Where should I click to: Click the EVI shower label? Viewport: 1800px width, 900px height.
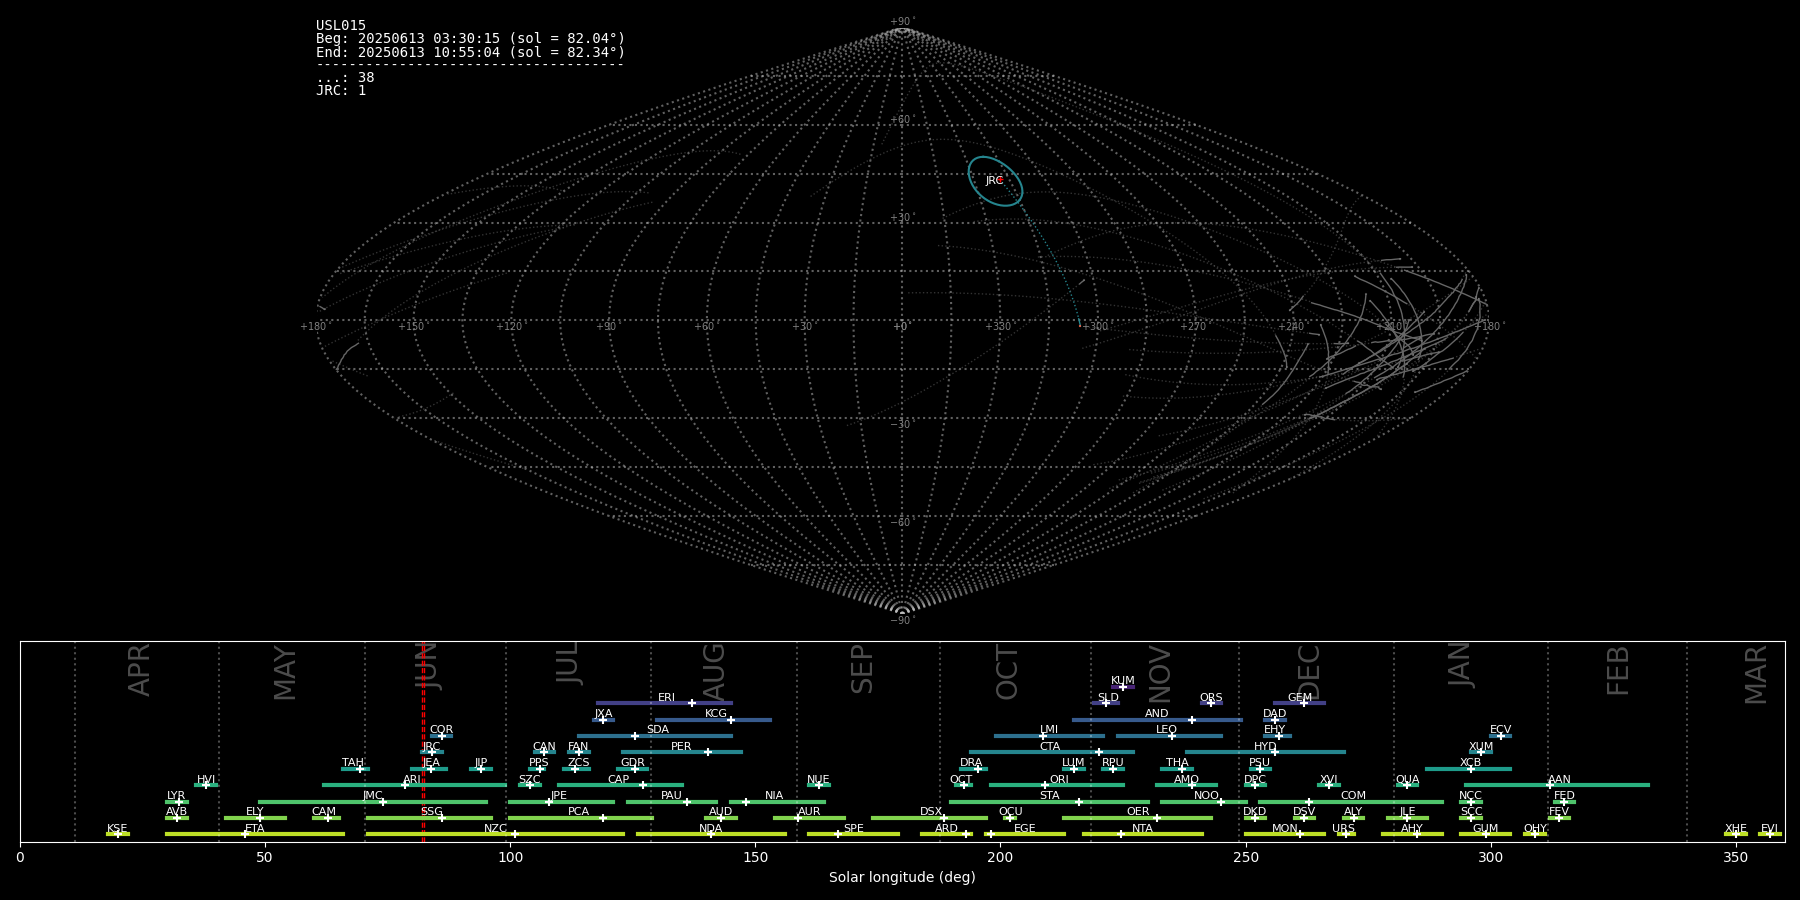coord(1769,828)
